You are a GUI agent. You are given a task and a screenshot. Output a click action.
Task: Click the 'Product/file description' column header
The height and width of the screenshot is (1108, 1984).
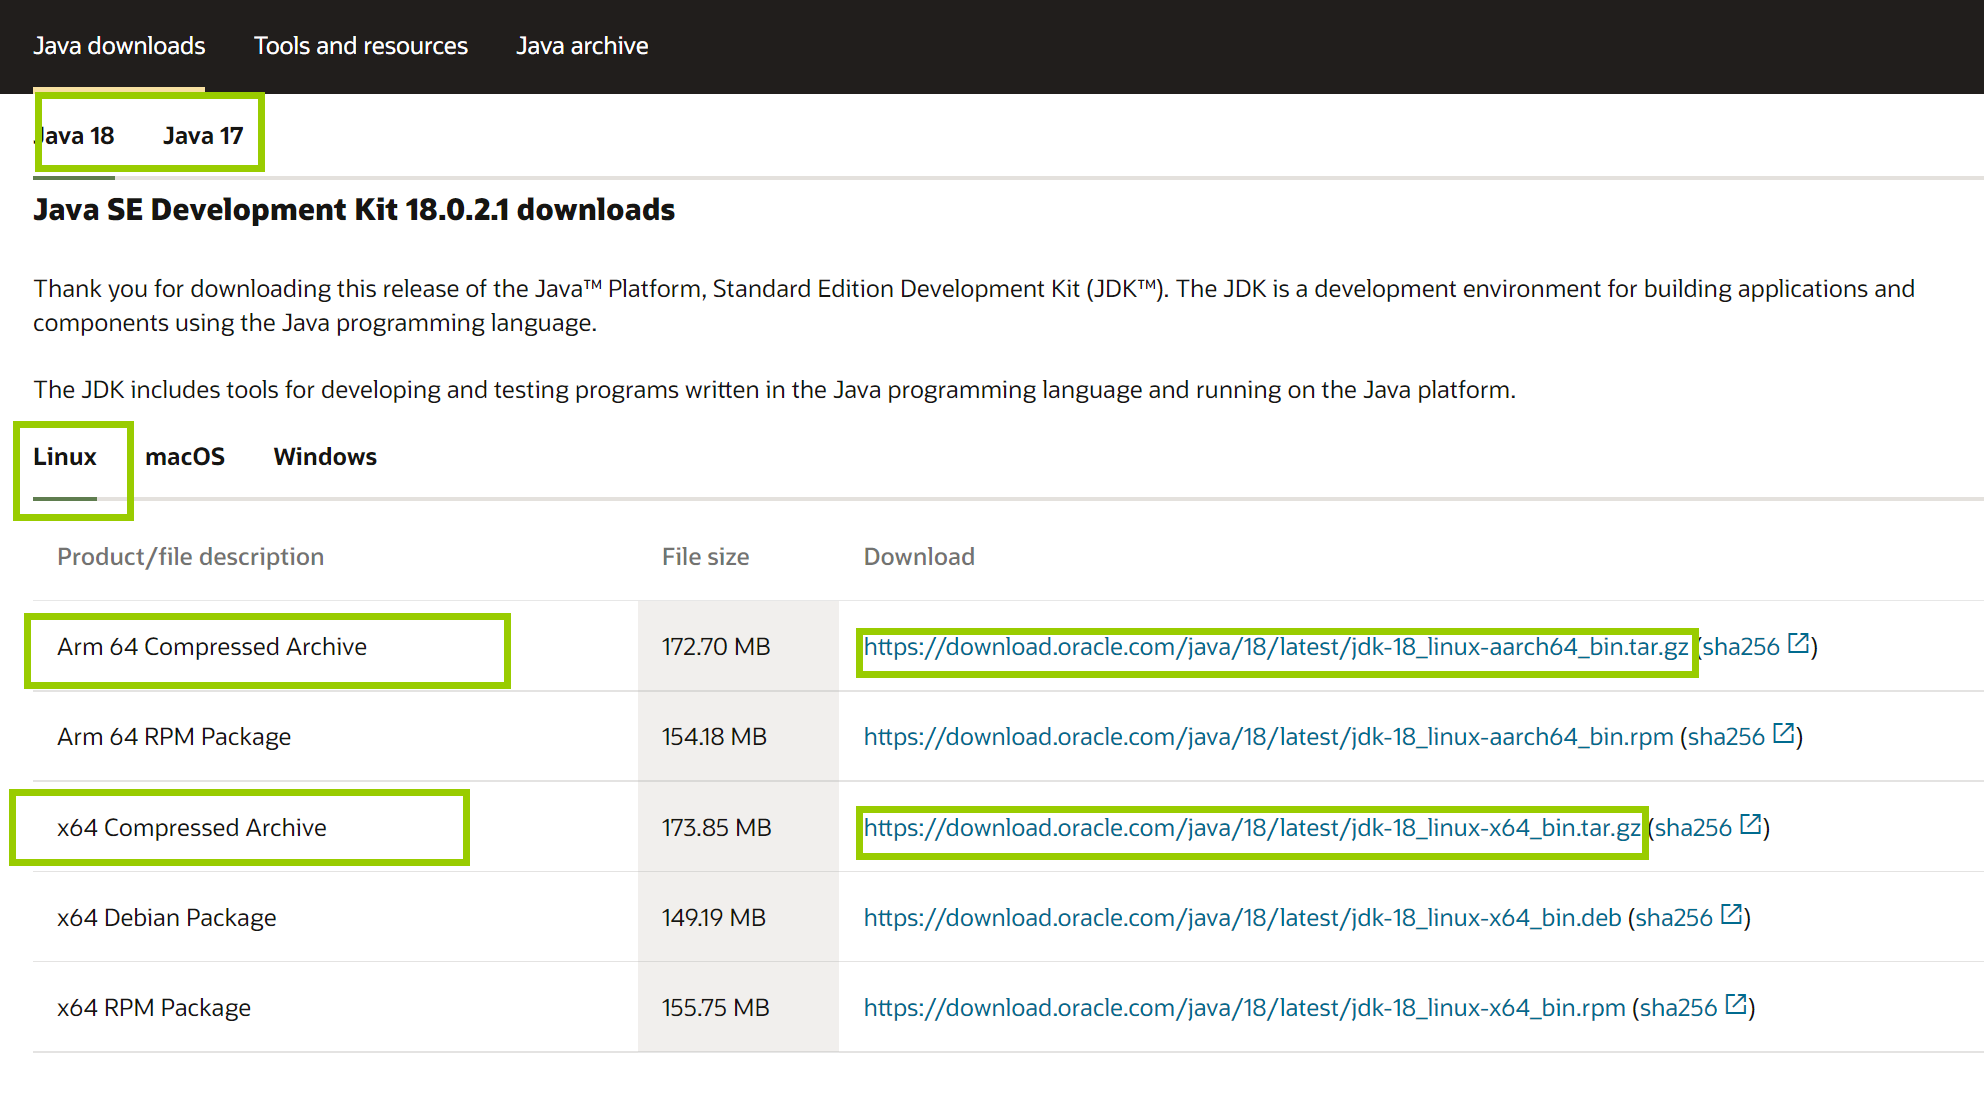click(x=191, y=557)
